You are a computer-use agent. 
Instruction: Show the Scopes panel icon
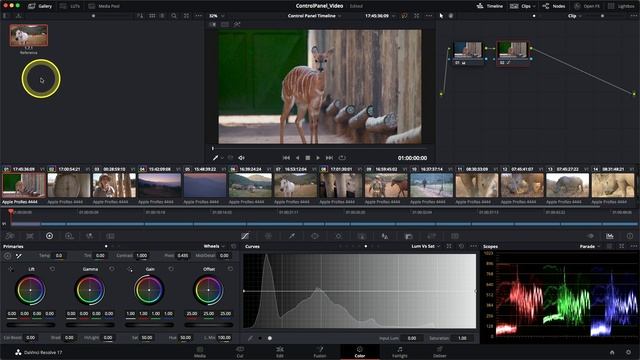[610, 236]
